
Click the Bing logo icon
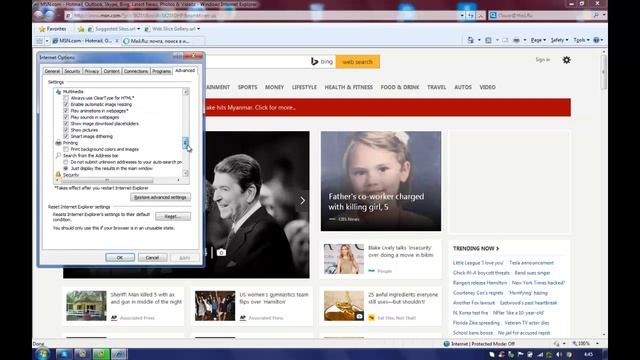(x=314, y=62)
